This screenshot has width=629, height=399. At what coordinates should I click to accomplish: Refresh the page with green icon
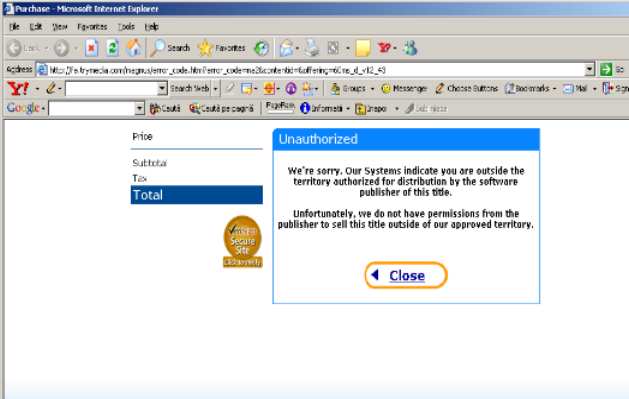[x=113, y=49]
